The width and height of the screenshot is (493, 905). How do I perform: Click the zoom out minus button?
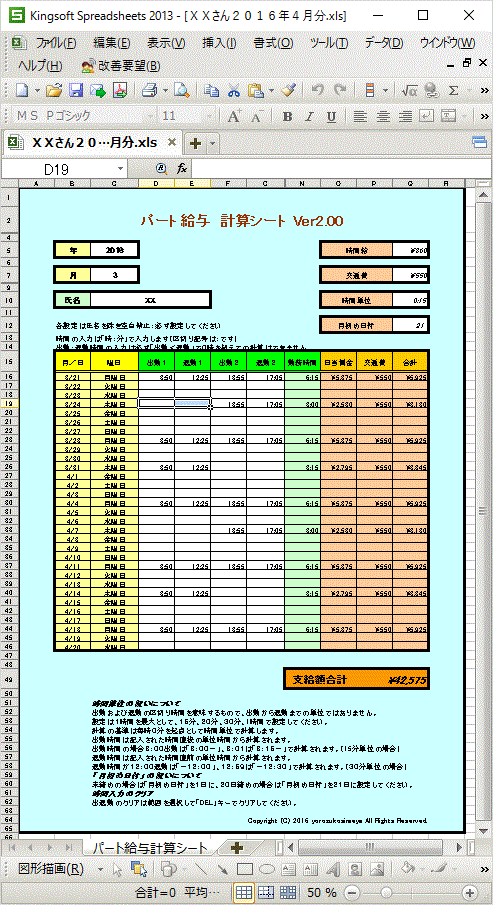pos(353,892)
